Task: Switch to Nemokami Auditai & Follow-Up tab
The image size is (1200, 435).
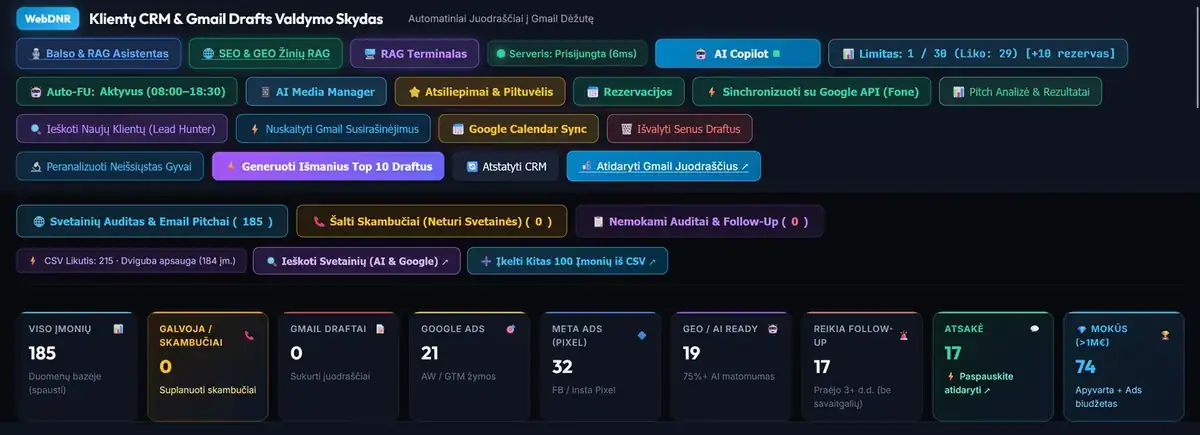Action: (x=700, y=221)
